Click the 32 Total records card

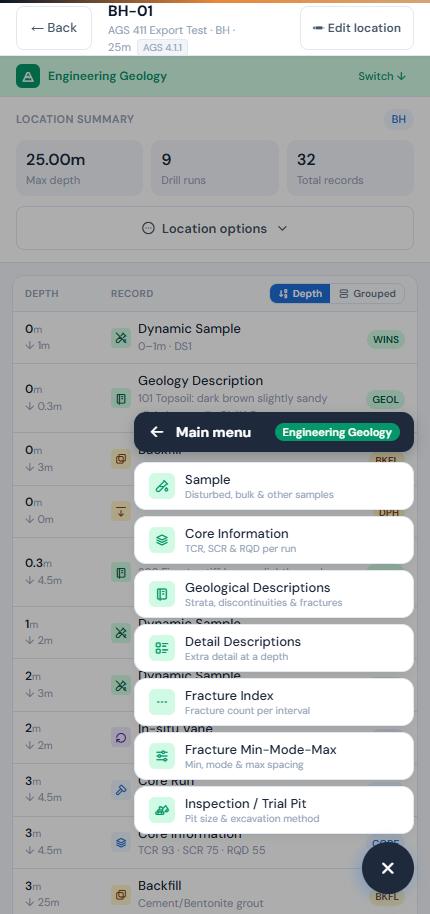(351, 168)
